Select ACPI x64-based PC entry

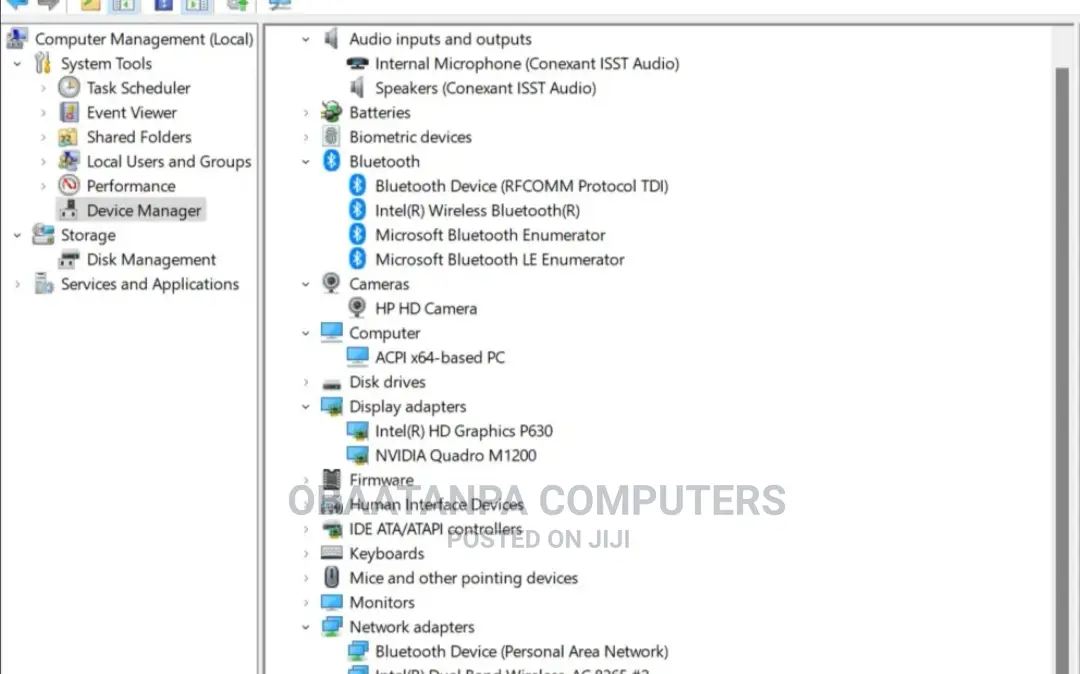[439, 357]
